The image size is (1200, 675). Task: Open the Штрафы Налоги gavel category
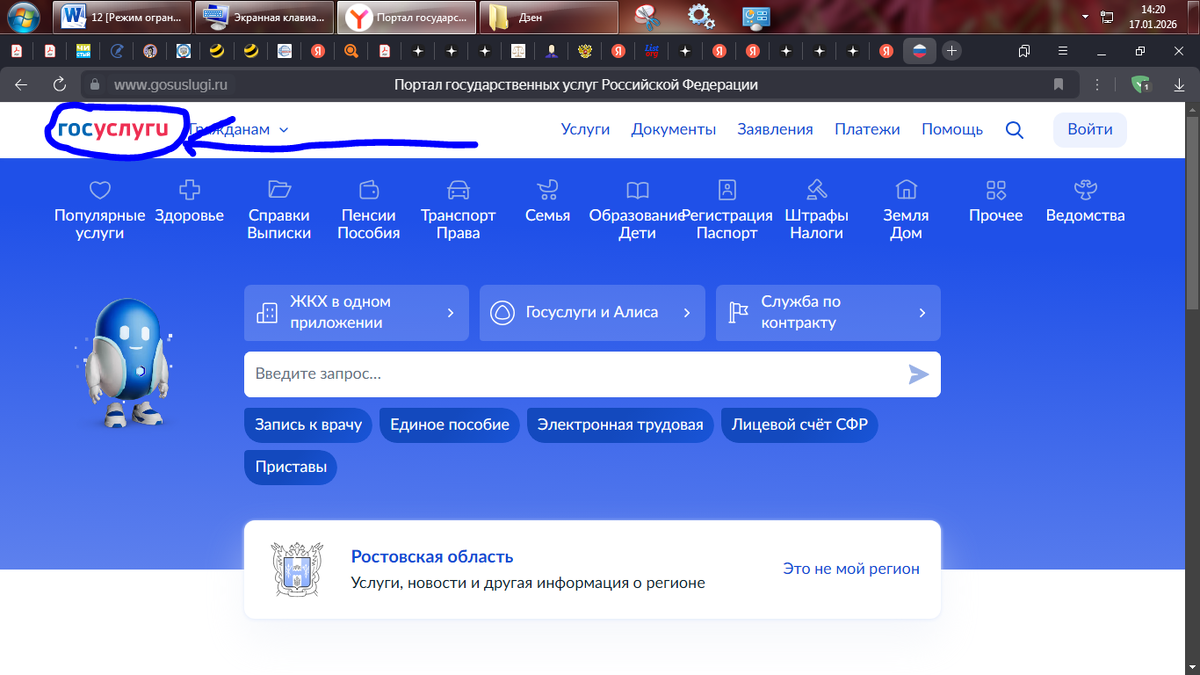coord(817,189)
